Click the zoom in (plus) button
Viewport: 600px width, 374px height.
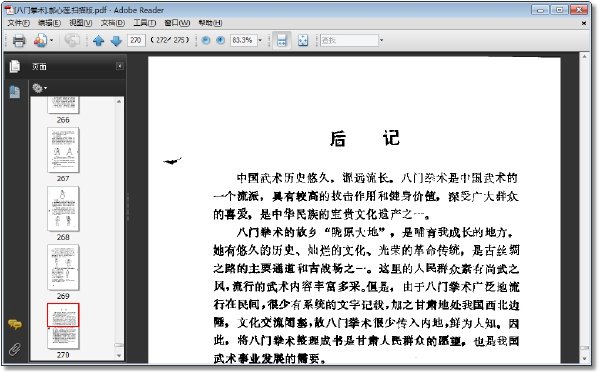[220, 40]
